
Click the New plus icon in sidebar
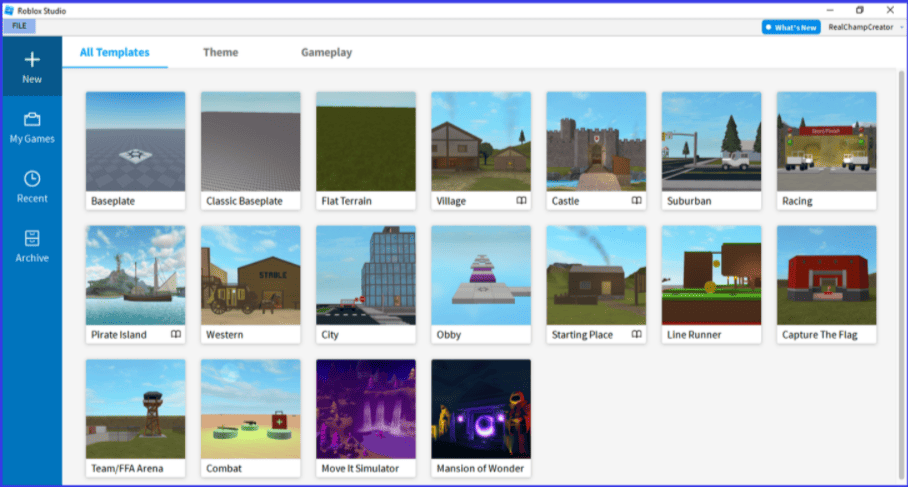(x=32, y=60)
